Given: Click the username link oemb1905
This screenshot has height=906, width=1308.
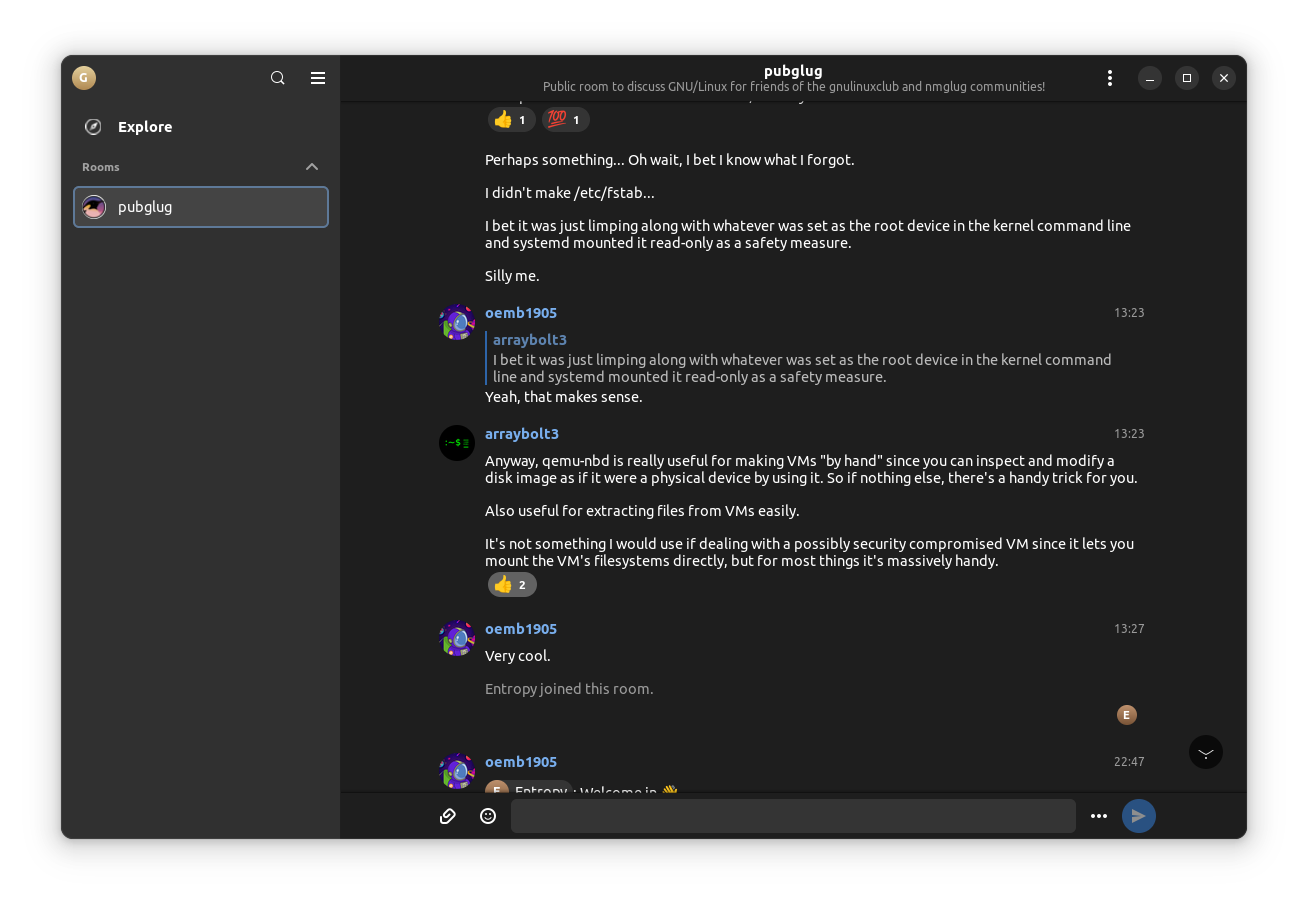Looking at the screenshot, I should point(520,312).
